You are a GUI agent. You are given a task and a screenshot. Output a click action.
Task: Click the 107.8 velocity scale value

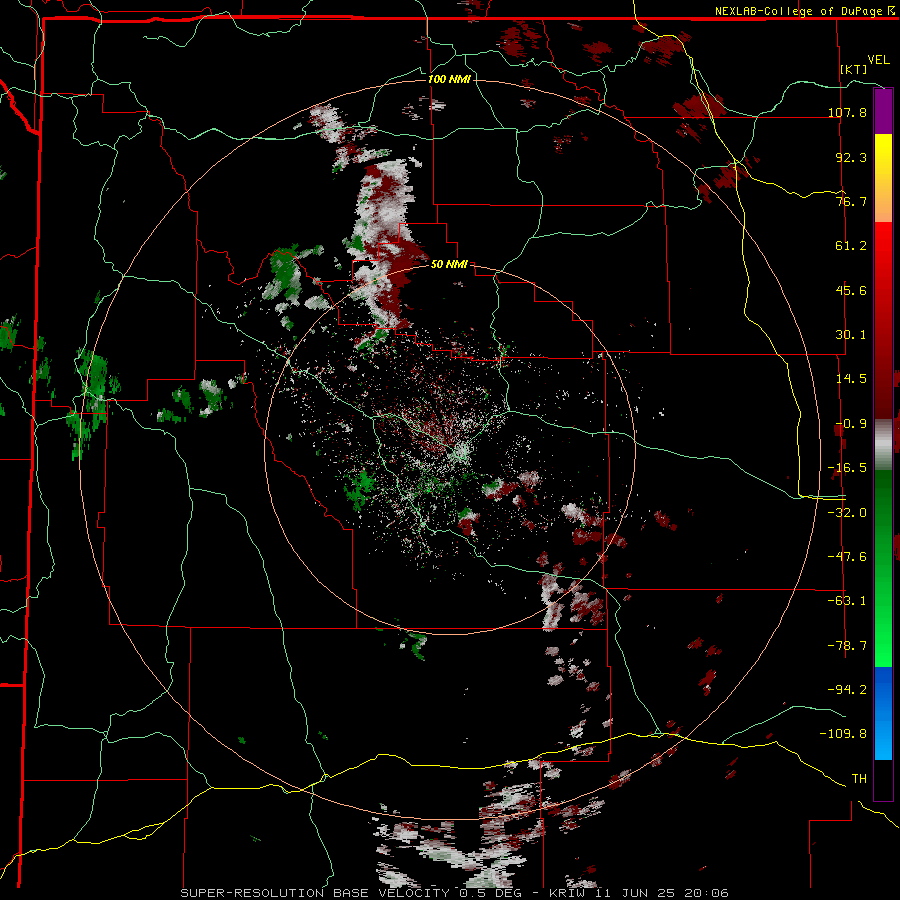(847, 112)
